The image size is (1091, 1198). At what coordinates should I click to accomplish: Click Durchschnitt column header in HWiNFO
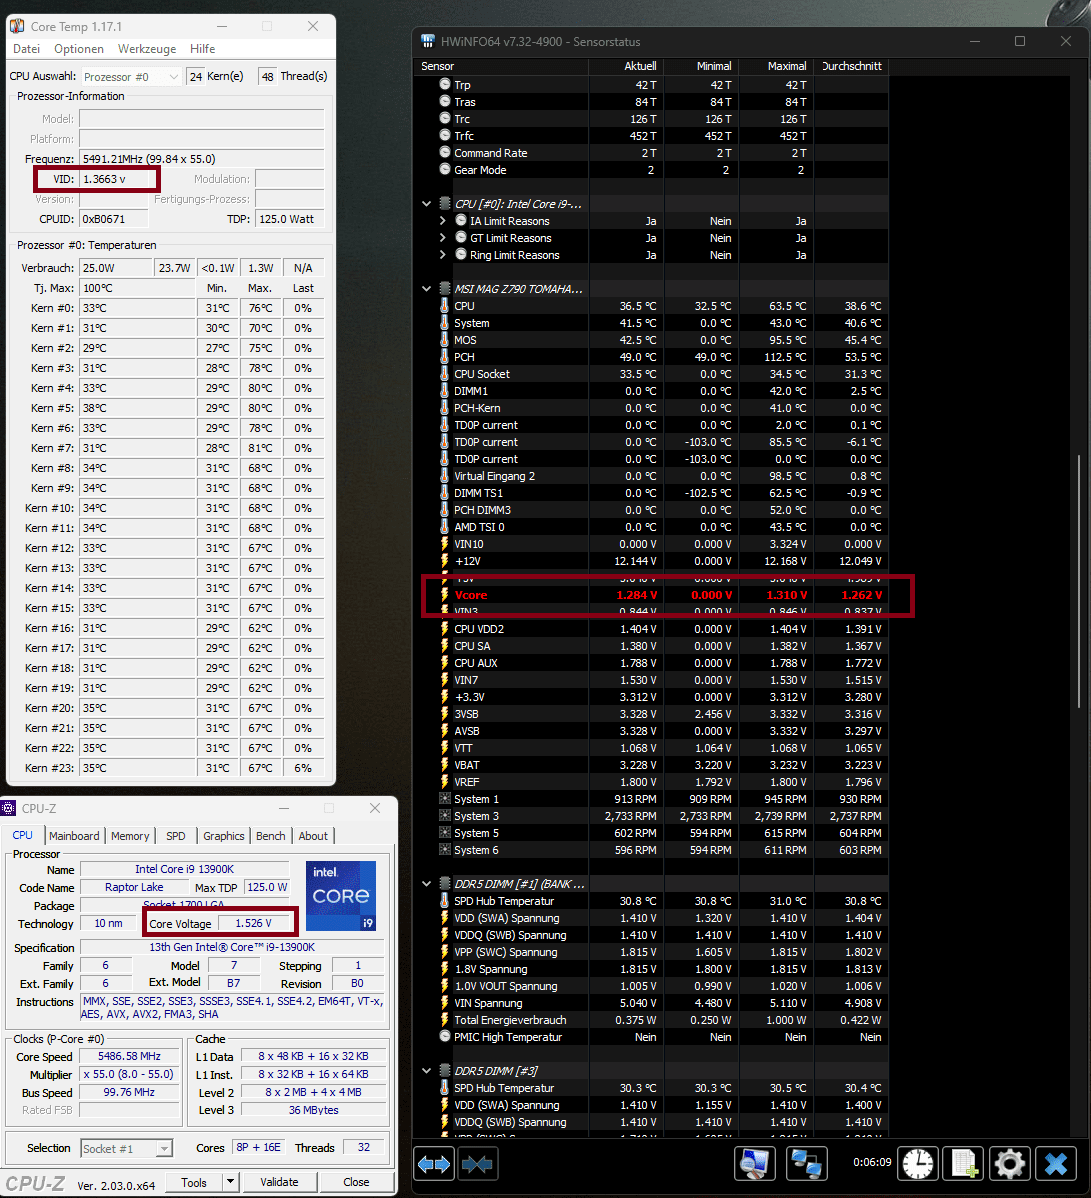tap(851, 66)
